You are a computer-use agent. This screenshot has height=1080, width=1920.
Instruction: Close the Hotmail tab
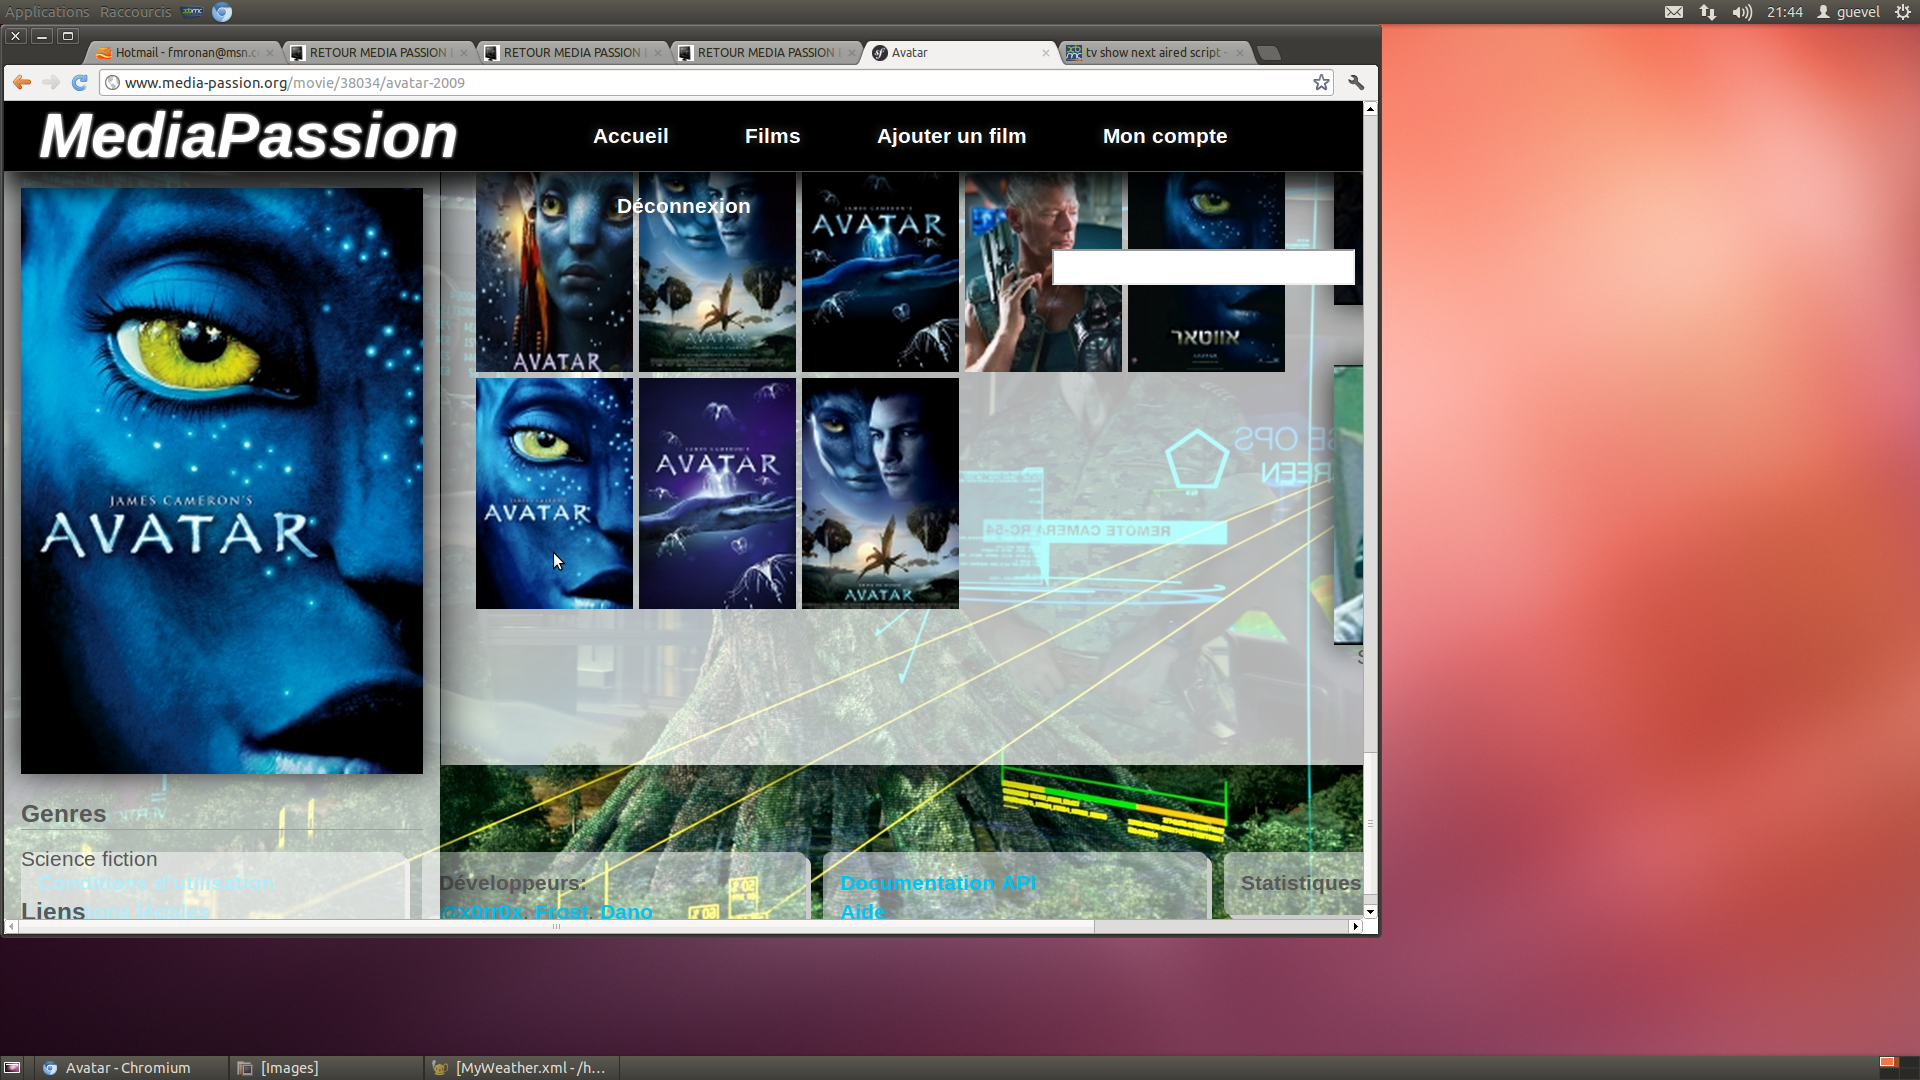[x=270, y=53]
